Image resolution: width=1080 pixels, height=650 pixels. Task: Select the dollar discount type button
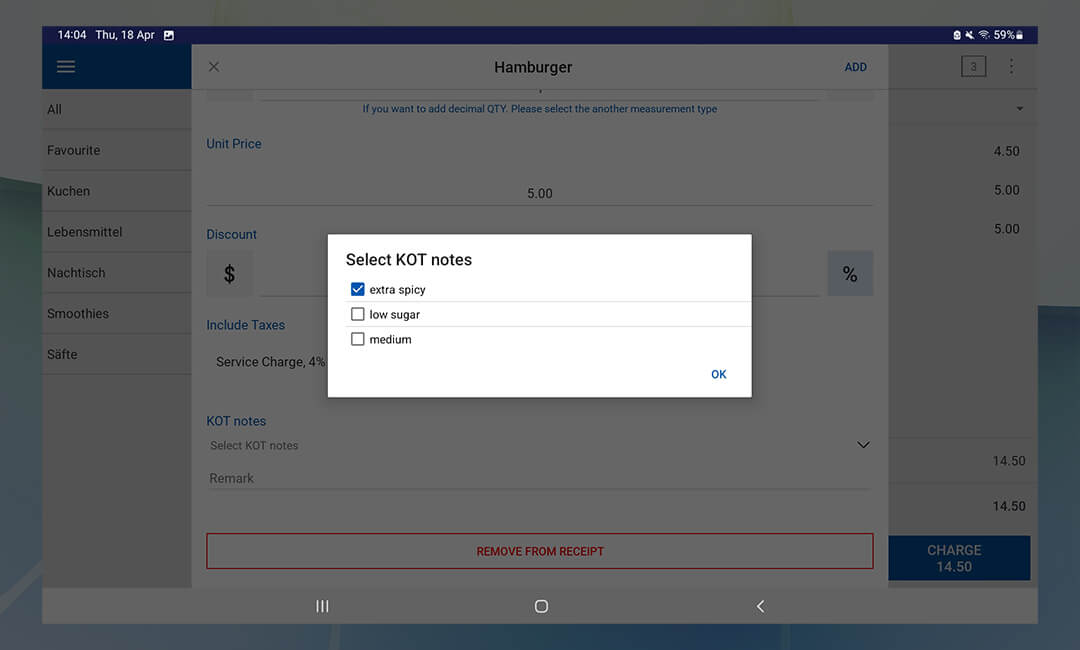pos(229,274)
